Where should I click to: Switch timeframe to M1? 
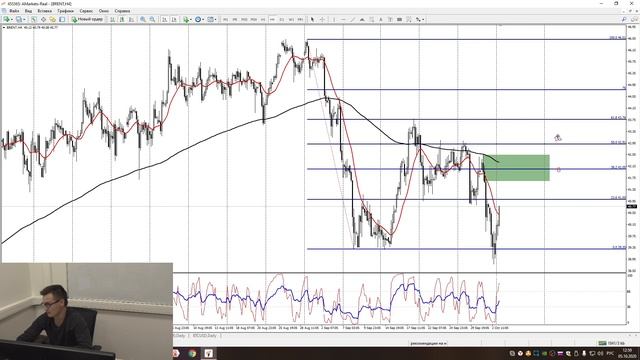pos(225,19)
